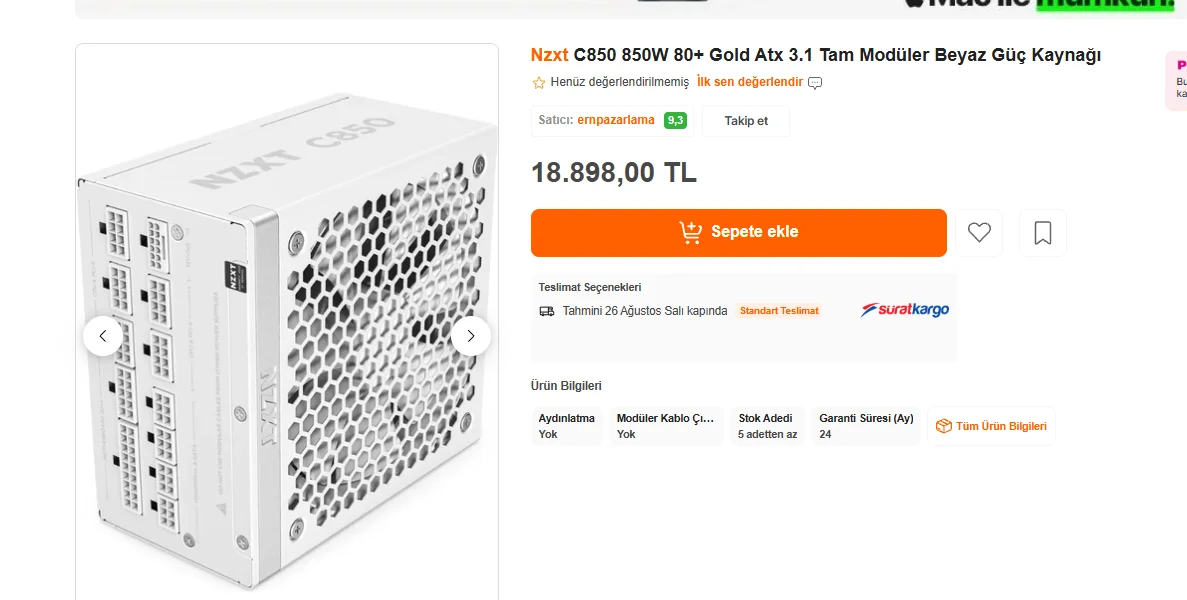The image size is (1187, 600).
Task: Follow the seller with Takip et
Action: click(746, 121)
